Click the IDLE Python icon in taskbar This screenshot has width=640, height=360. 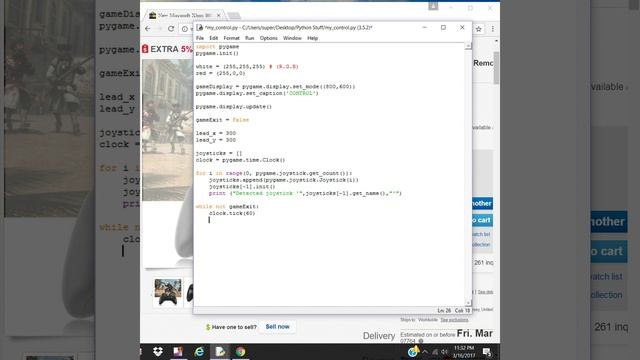220,351
